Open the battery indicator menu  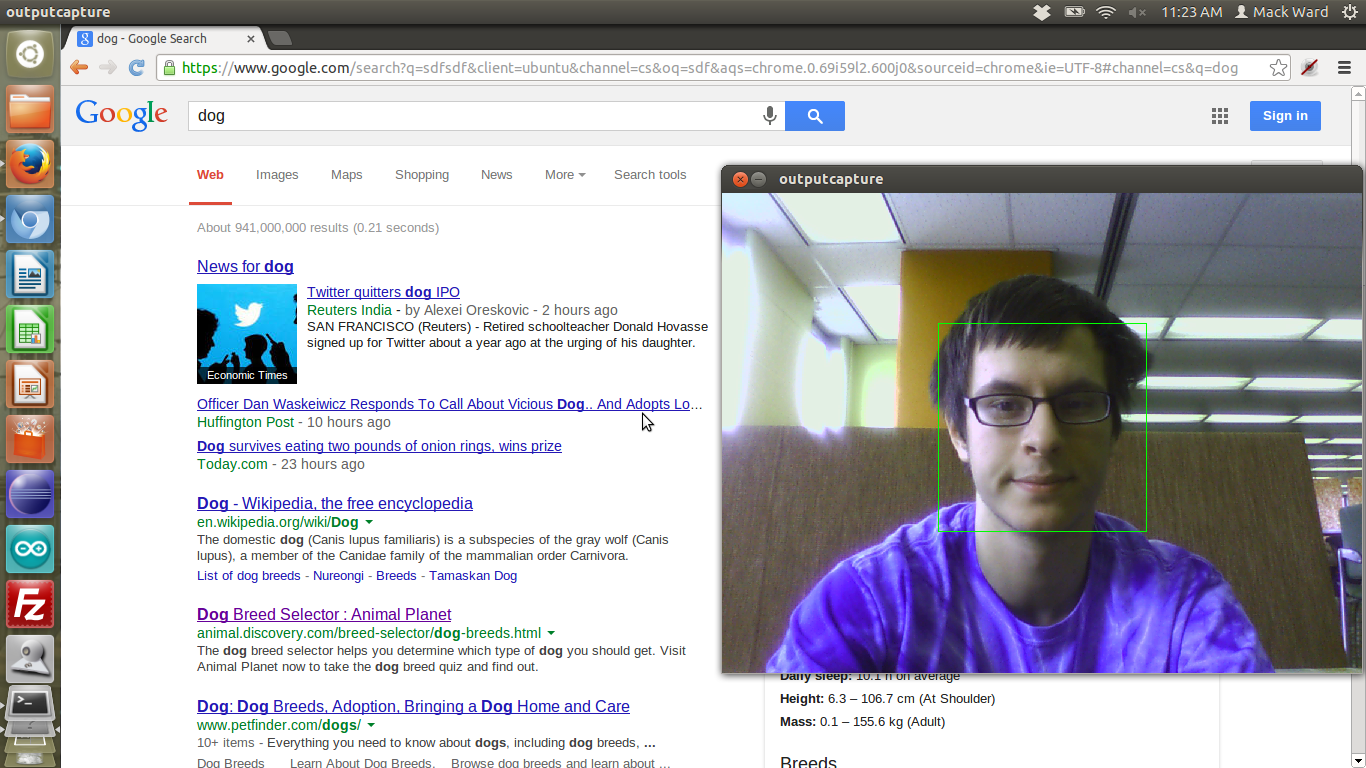(x=1074, y=12)
